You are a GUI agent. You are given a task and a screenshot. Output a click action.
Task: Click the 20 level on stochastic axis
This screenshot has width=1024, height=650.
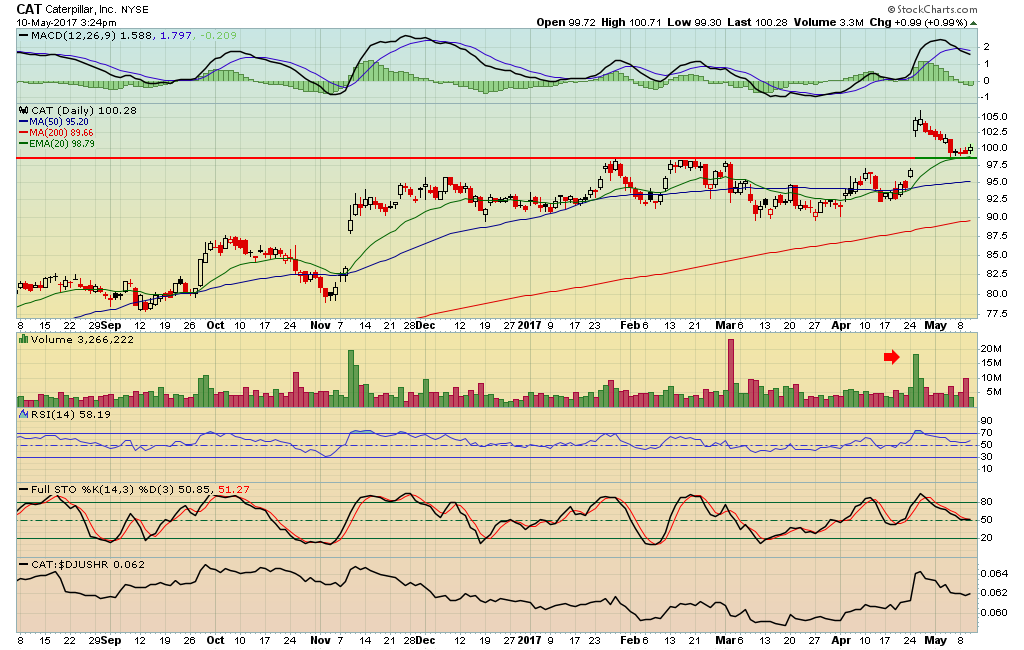(986, 538)
